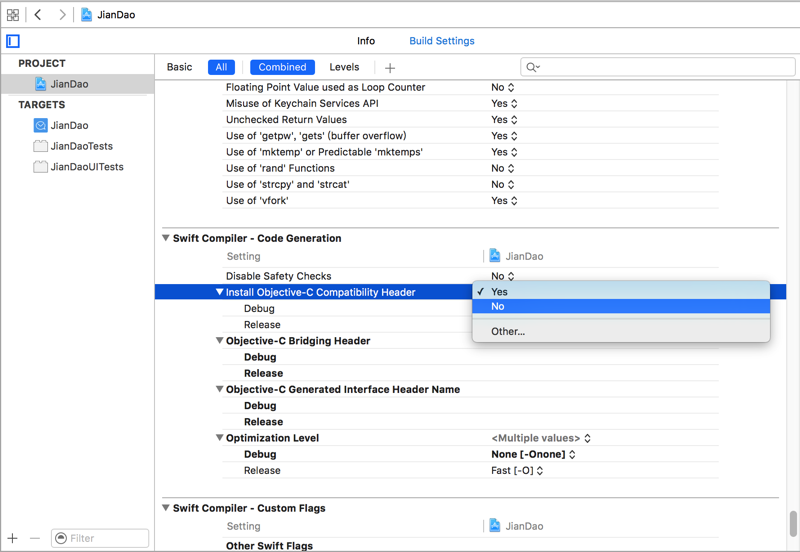The image size is (800, 552).
Task: Go forward with the right chevron
Action: click(x=62, y=15)
